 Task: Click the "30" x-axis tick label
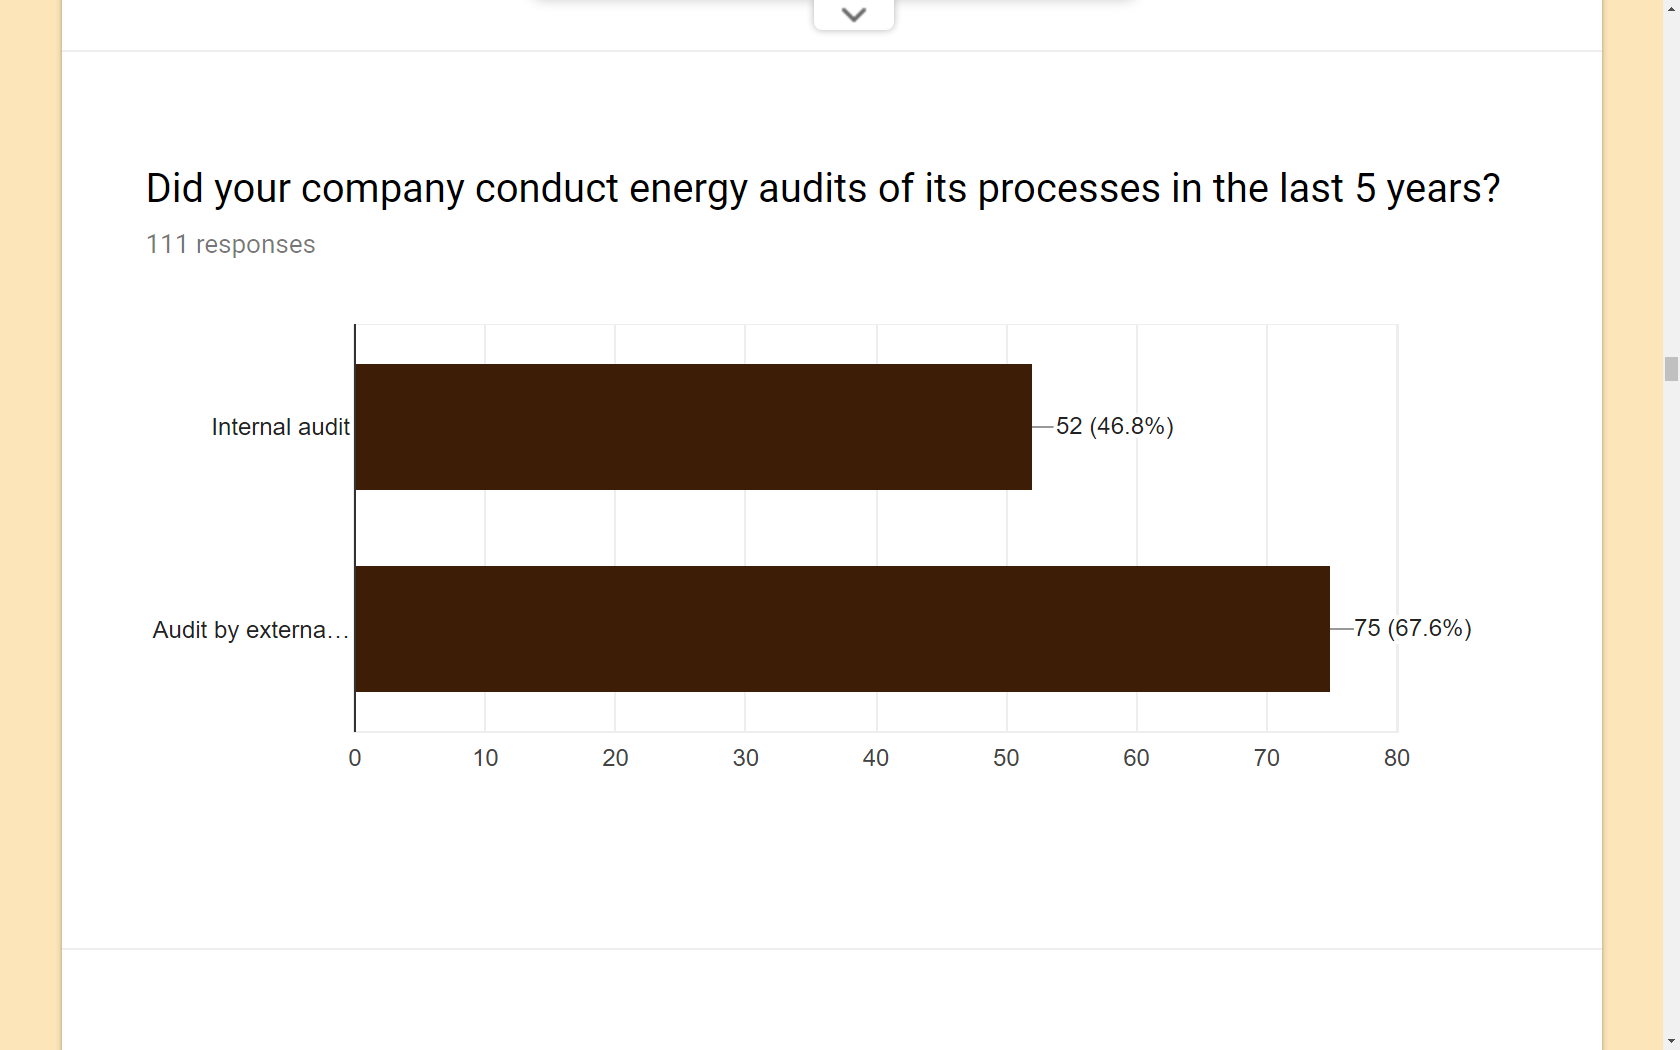745,758
